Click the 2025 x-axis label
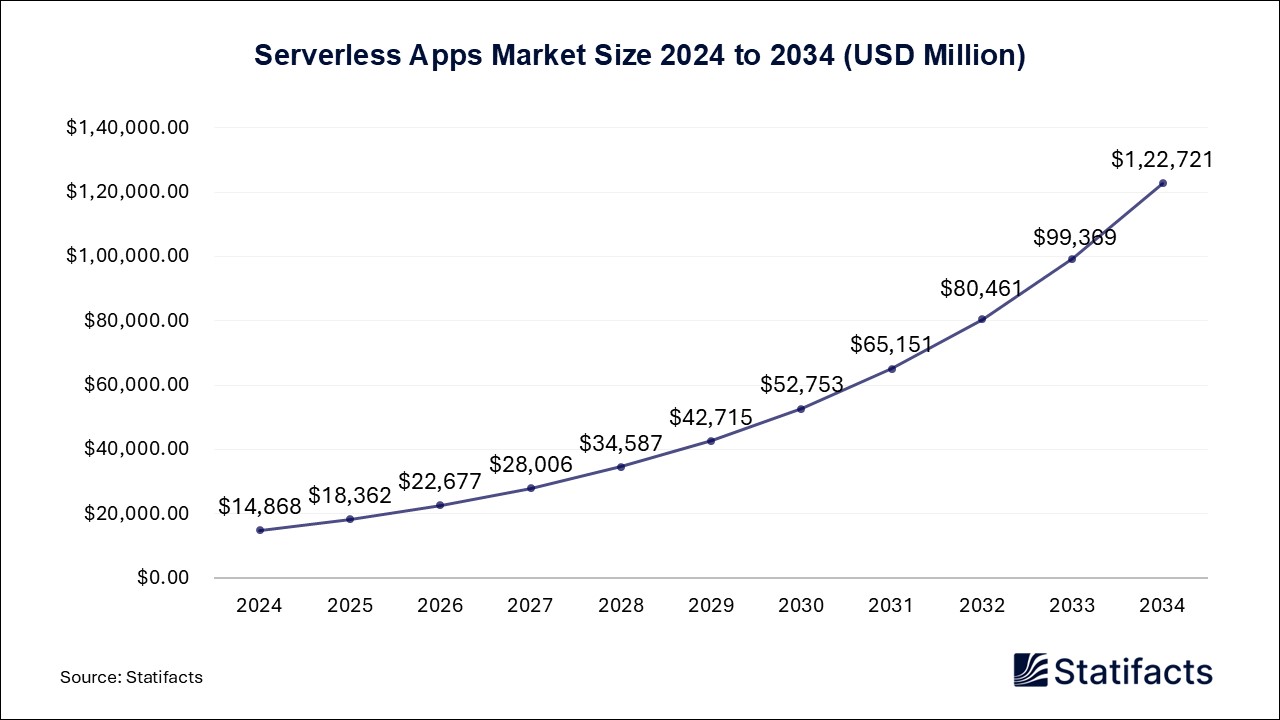1280x720 pixels. click(x=350, y=606)
